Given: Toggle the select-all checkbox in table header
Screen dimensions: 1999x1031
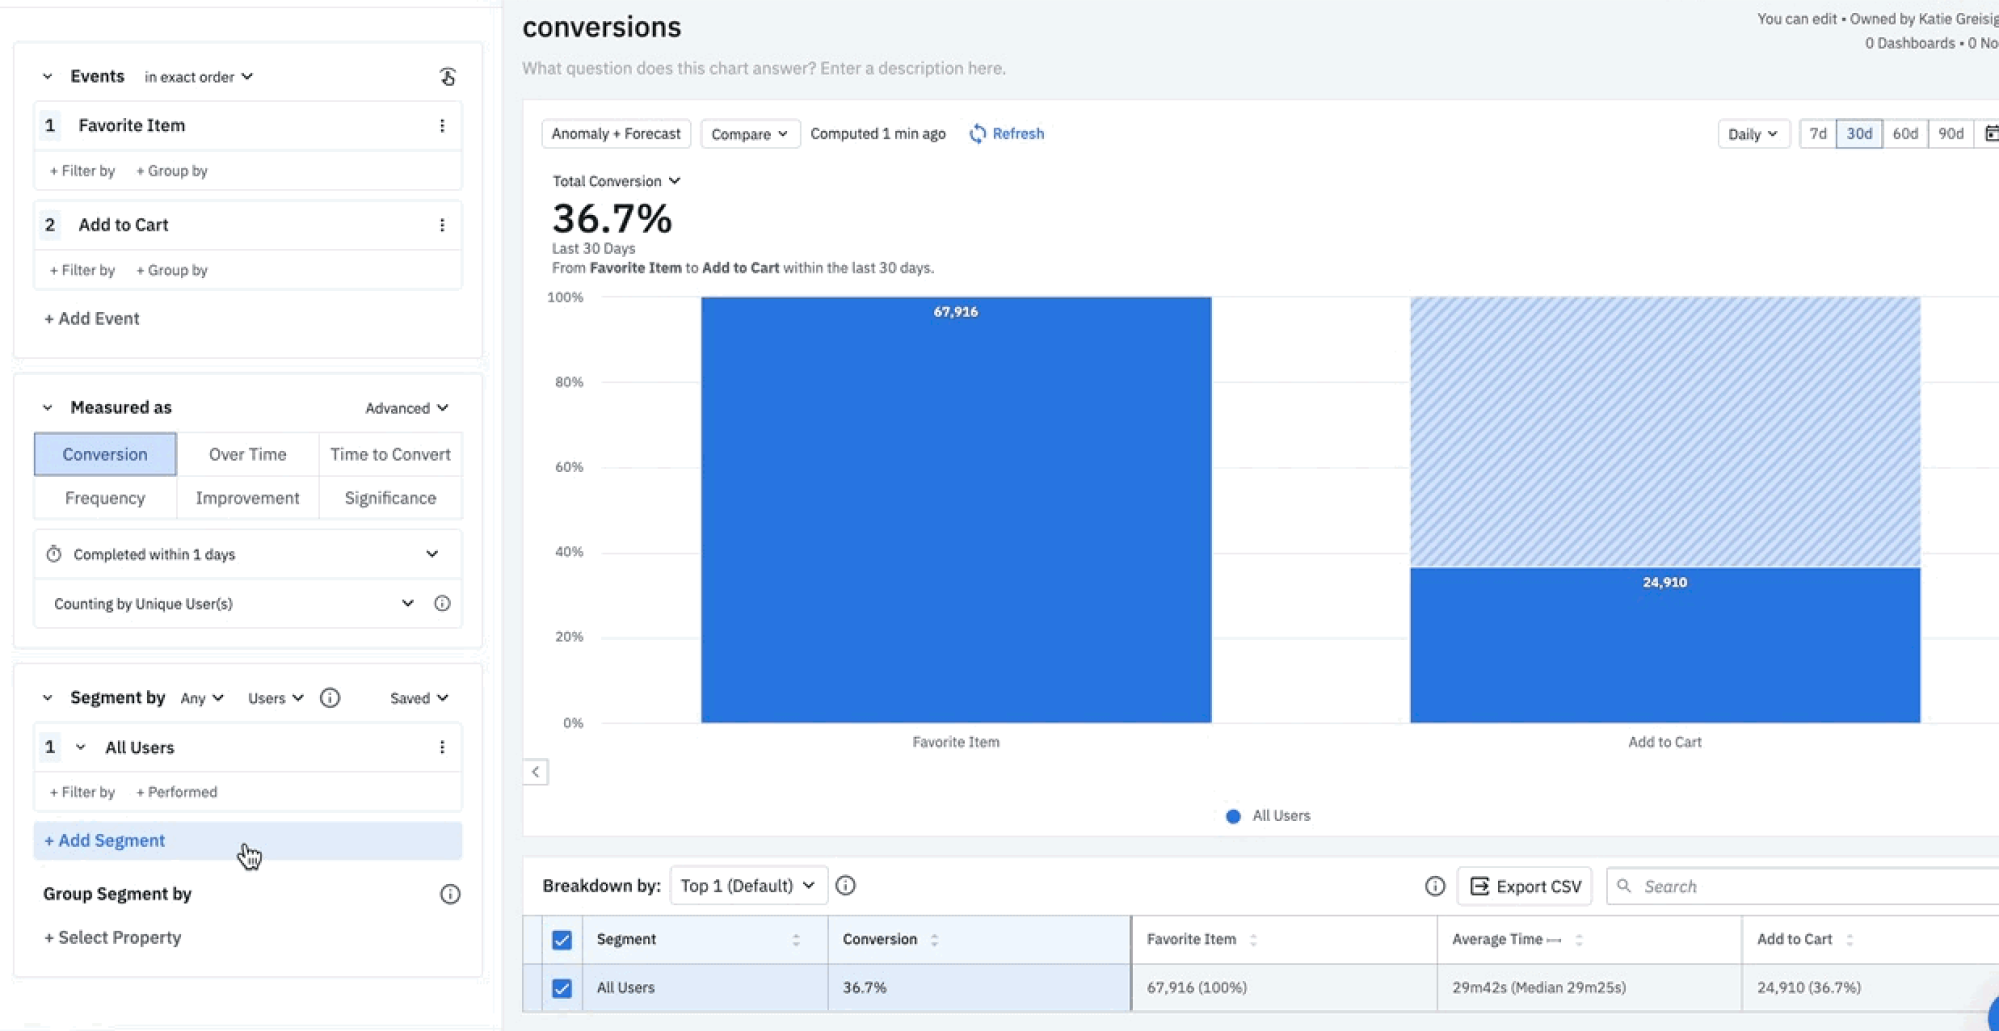Looking at the screenshot, I should tap(562, 940).
